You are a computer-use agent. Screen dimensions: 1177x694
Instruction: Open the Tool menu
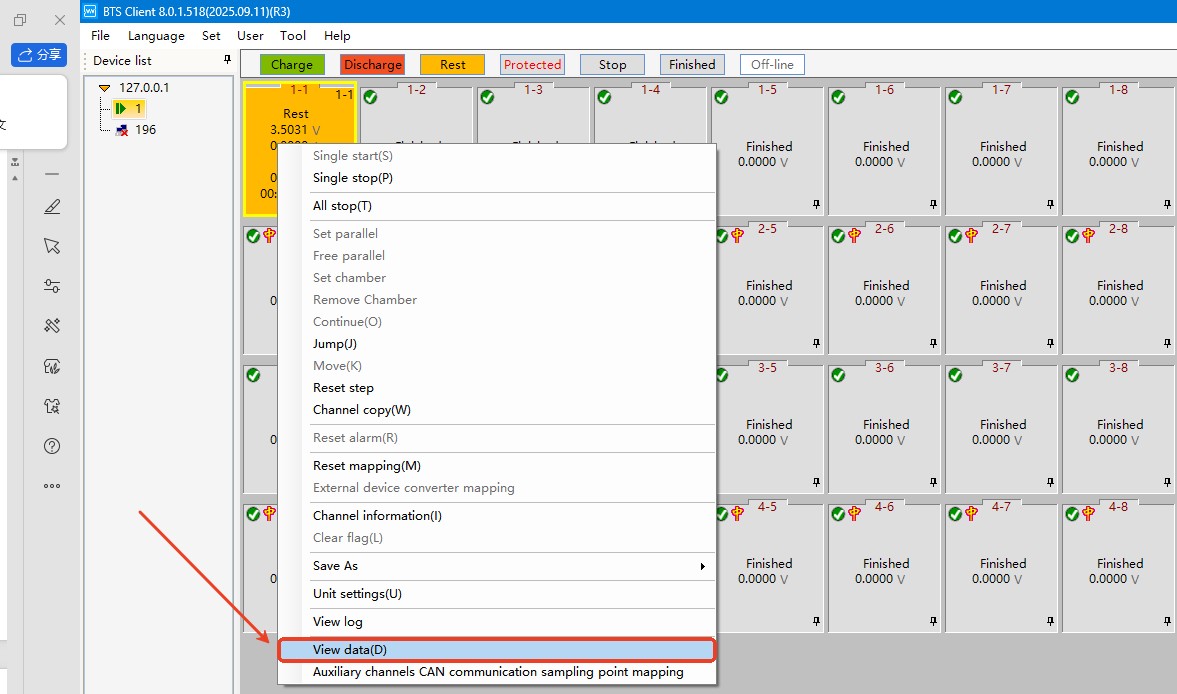pyautogui.click(x=293, y=36)
